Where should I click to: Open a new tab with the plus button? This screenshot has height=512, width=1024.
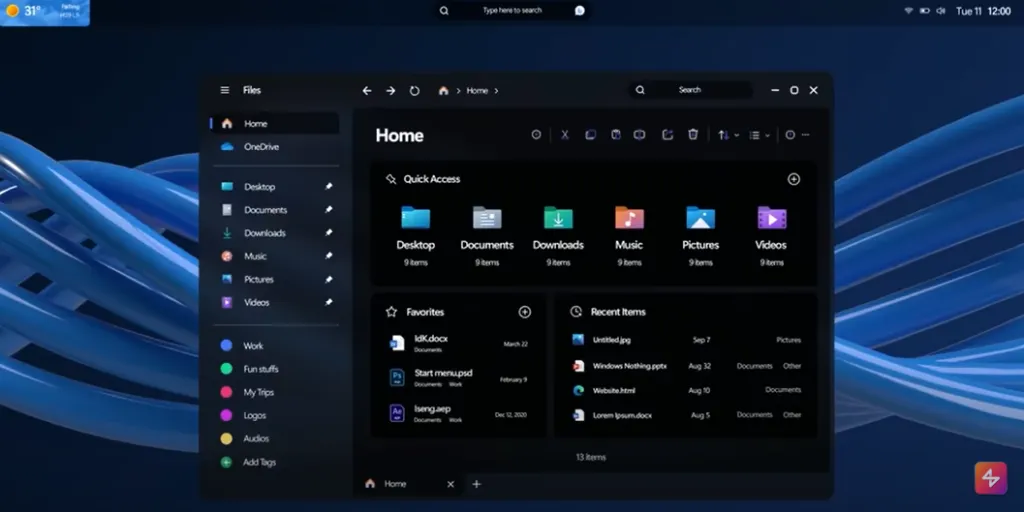pos(477,484)
